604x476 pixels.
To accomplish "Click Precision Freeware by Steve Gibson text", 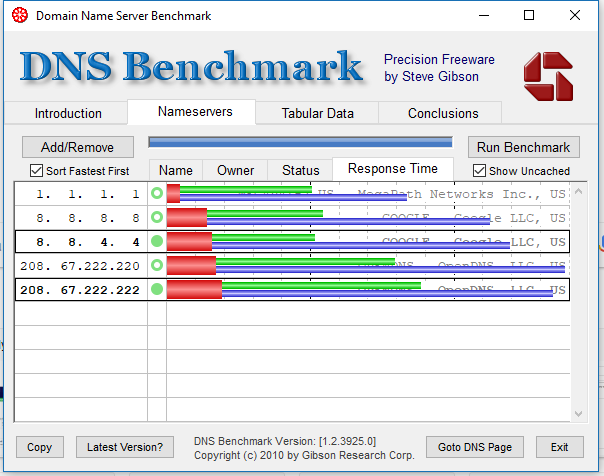I will tap(439, 68).
